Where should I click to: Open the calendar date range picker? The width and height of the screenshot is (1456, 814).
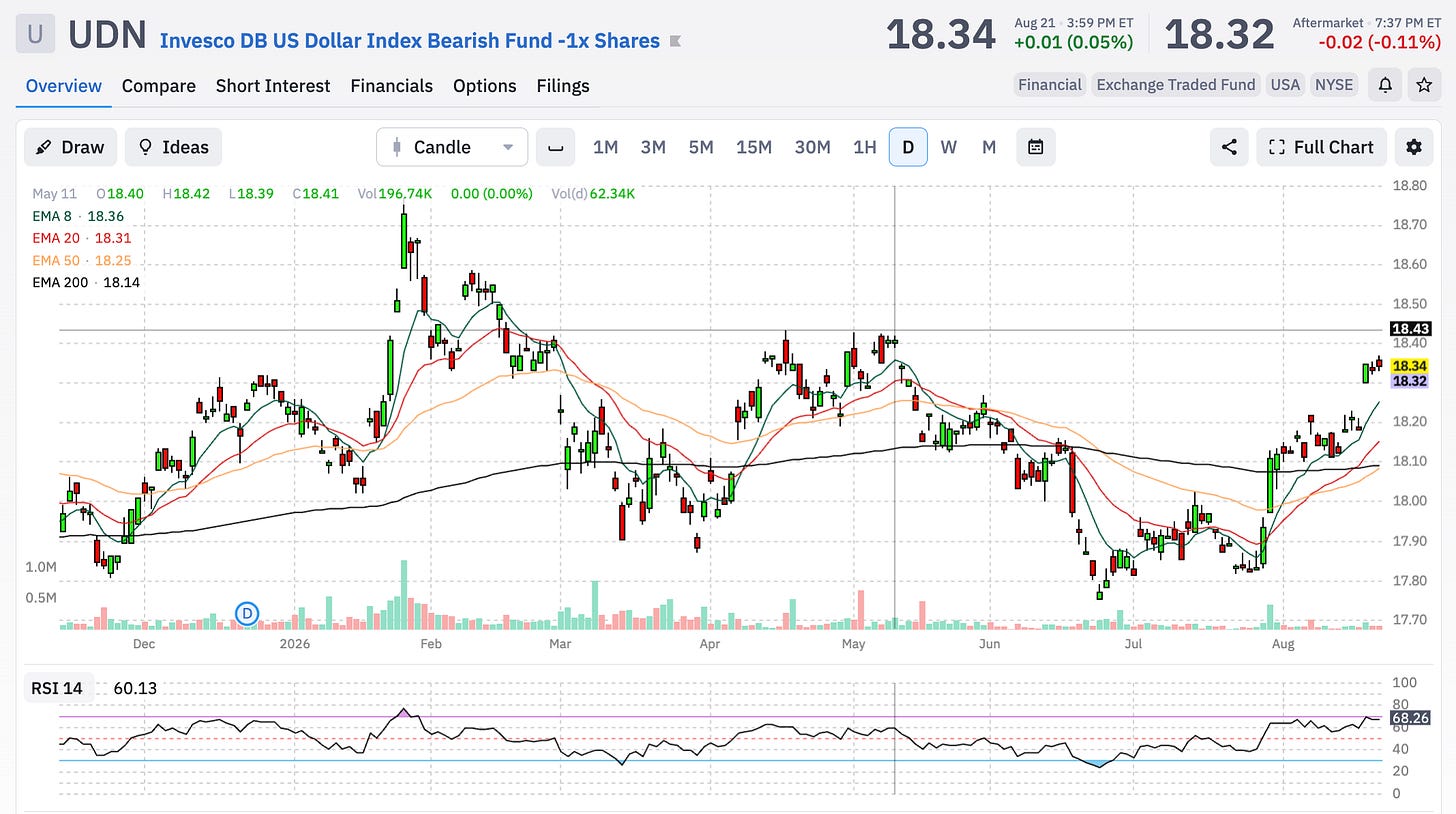point(1036,147)
